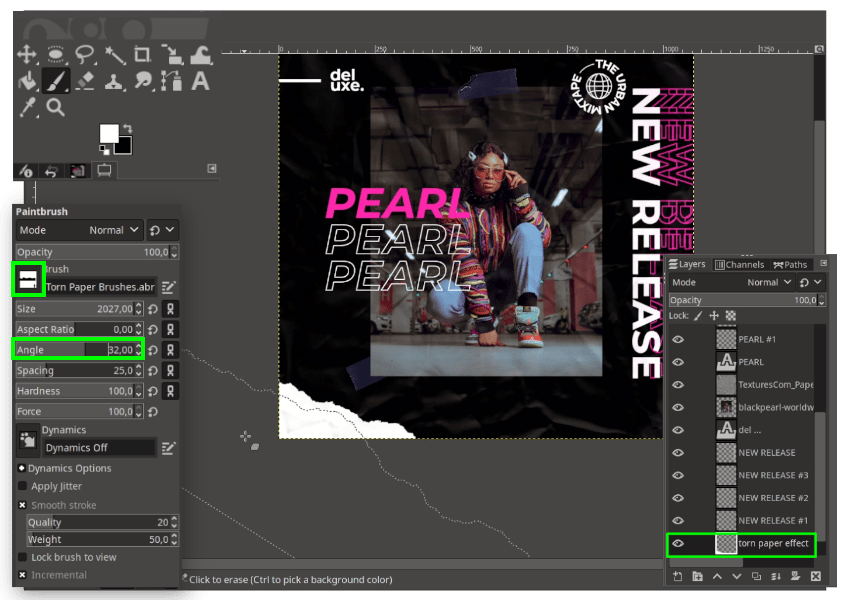The width and height of the screenshot is (850, 600).
Task: Enable Lock brush to view
Action: click(22, 557)
